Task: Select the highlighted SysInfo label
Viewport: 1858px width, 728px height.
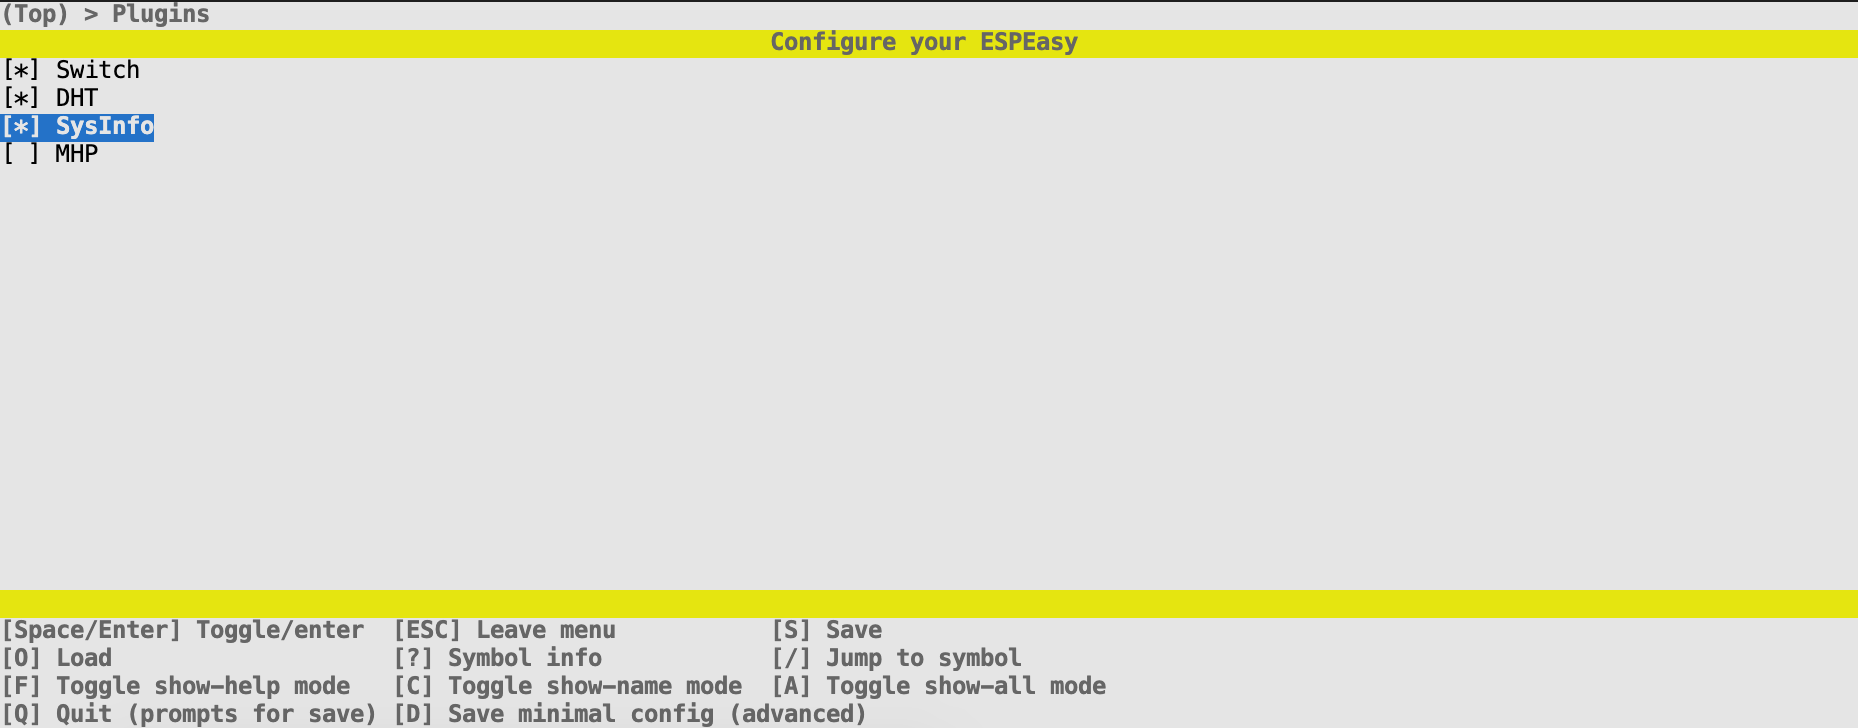Action: point(105,126)
